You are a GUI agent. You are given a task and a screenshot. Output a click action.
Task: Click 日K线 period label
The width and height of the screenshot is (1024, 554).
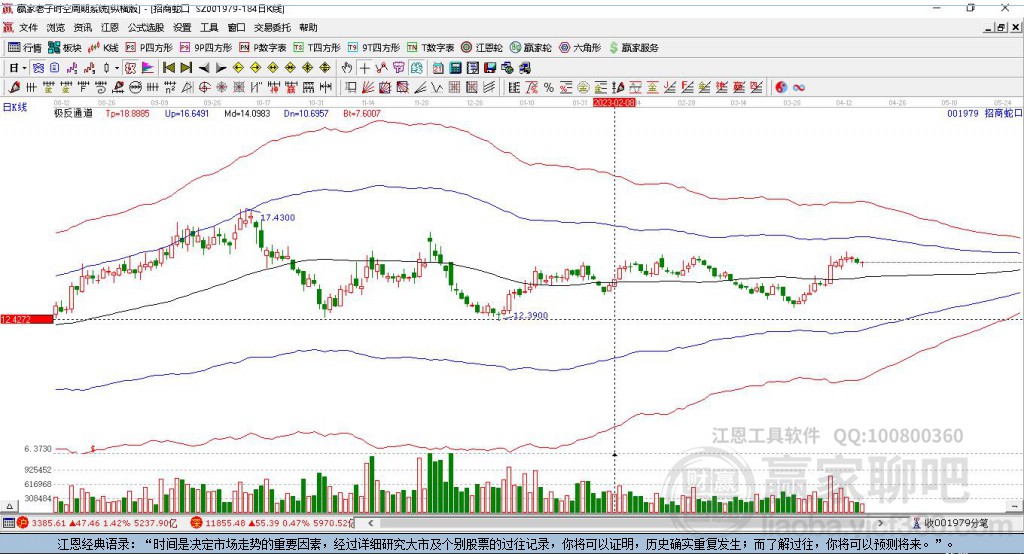(15, 107)
